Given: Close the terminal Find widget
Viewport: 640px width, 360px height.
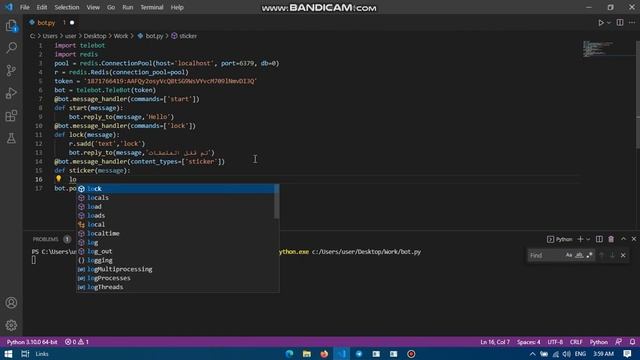Looking at the screenshot, I should (x=623, y=256).
